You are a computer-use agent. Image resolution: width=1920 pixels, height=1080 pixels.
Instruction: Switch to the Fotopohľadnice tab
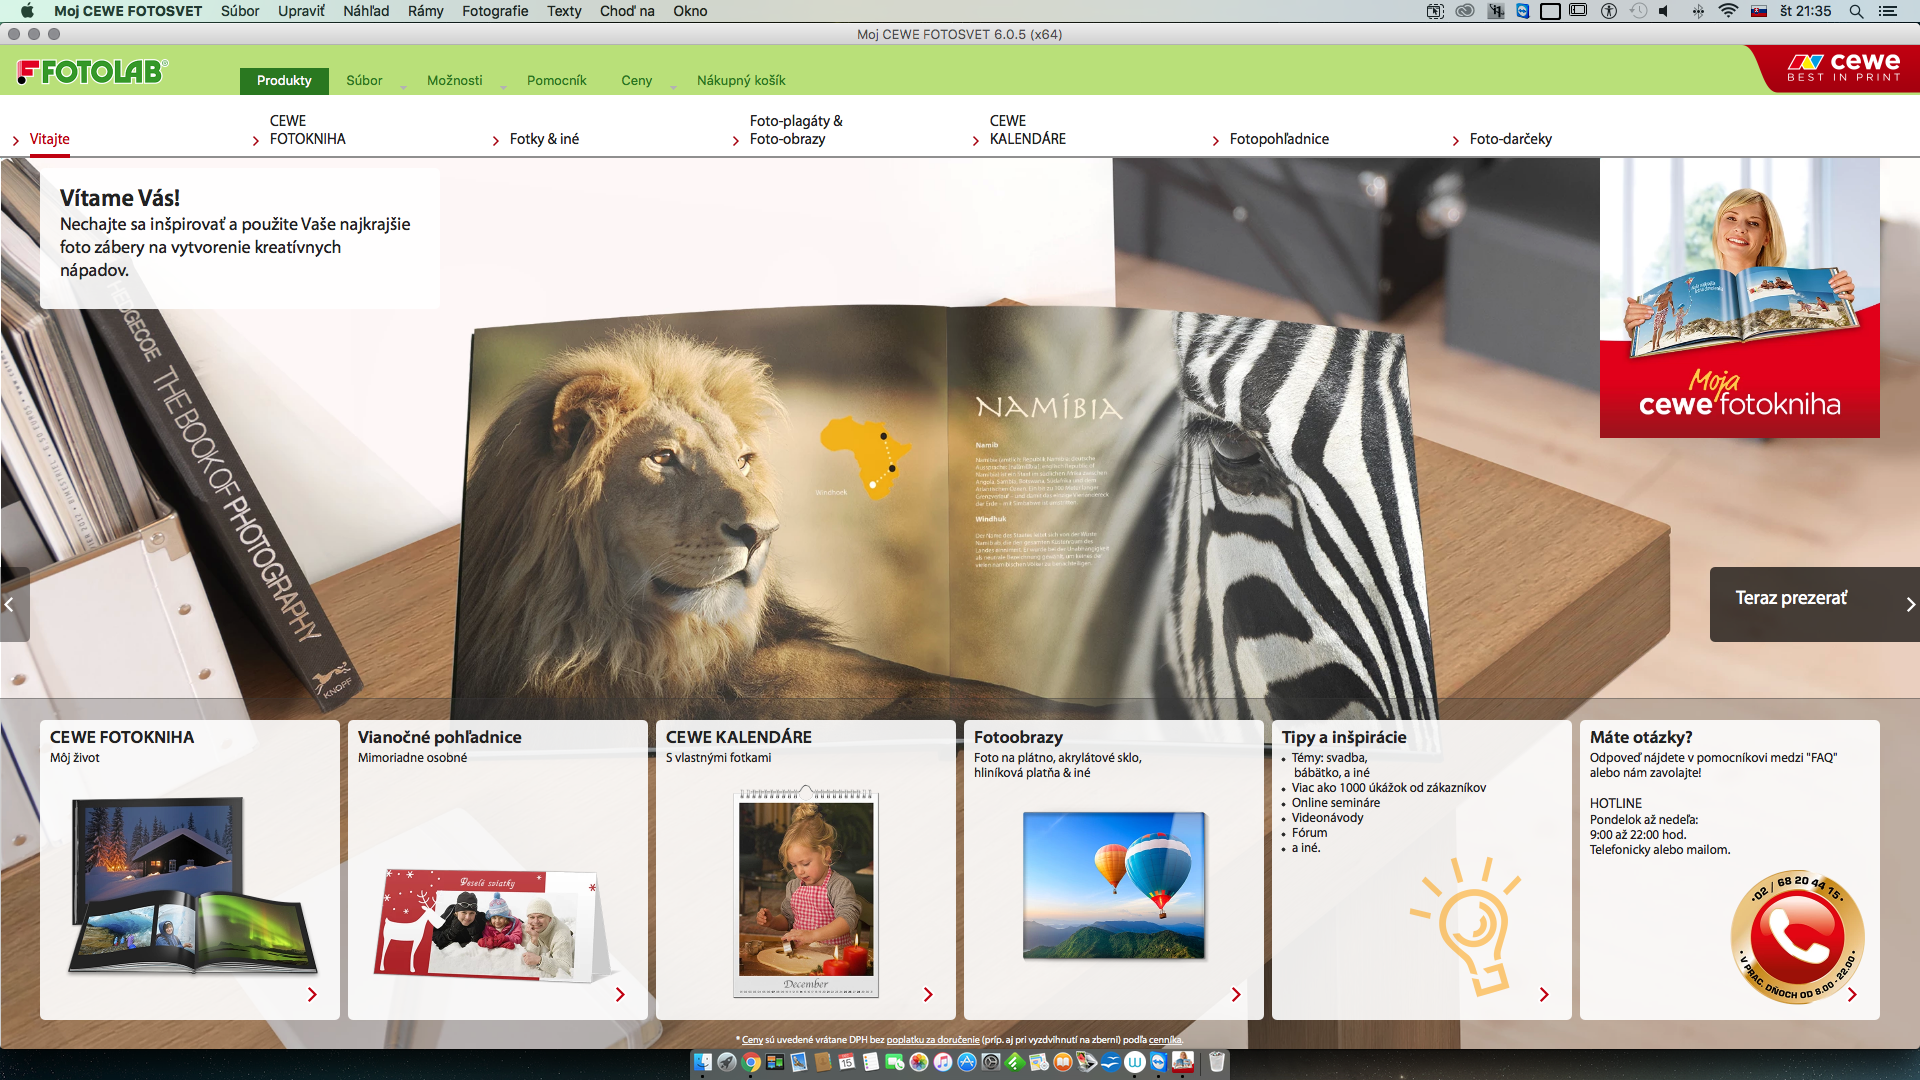1278,139
